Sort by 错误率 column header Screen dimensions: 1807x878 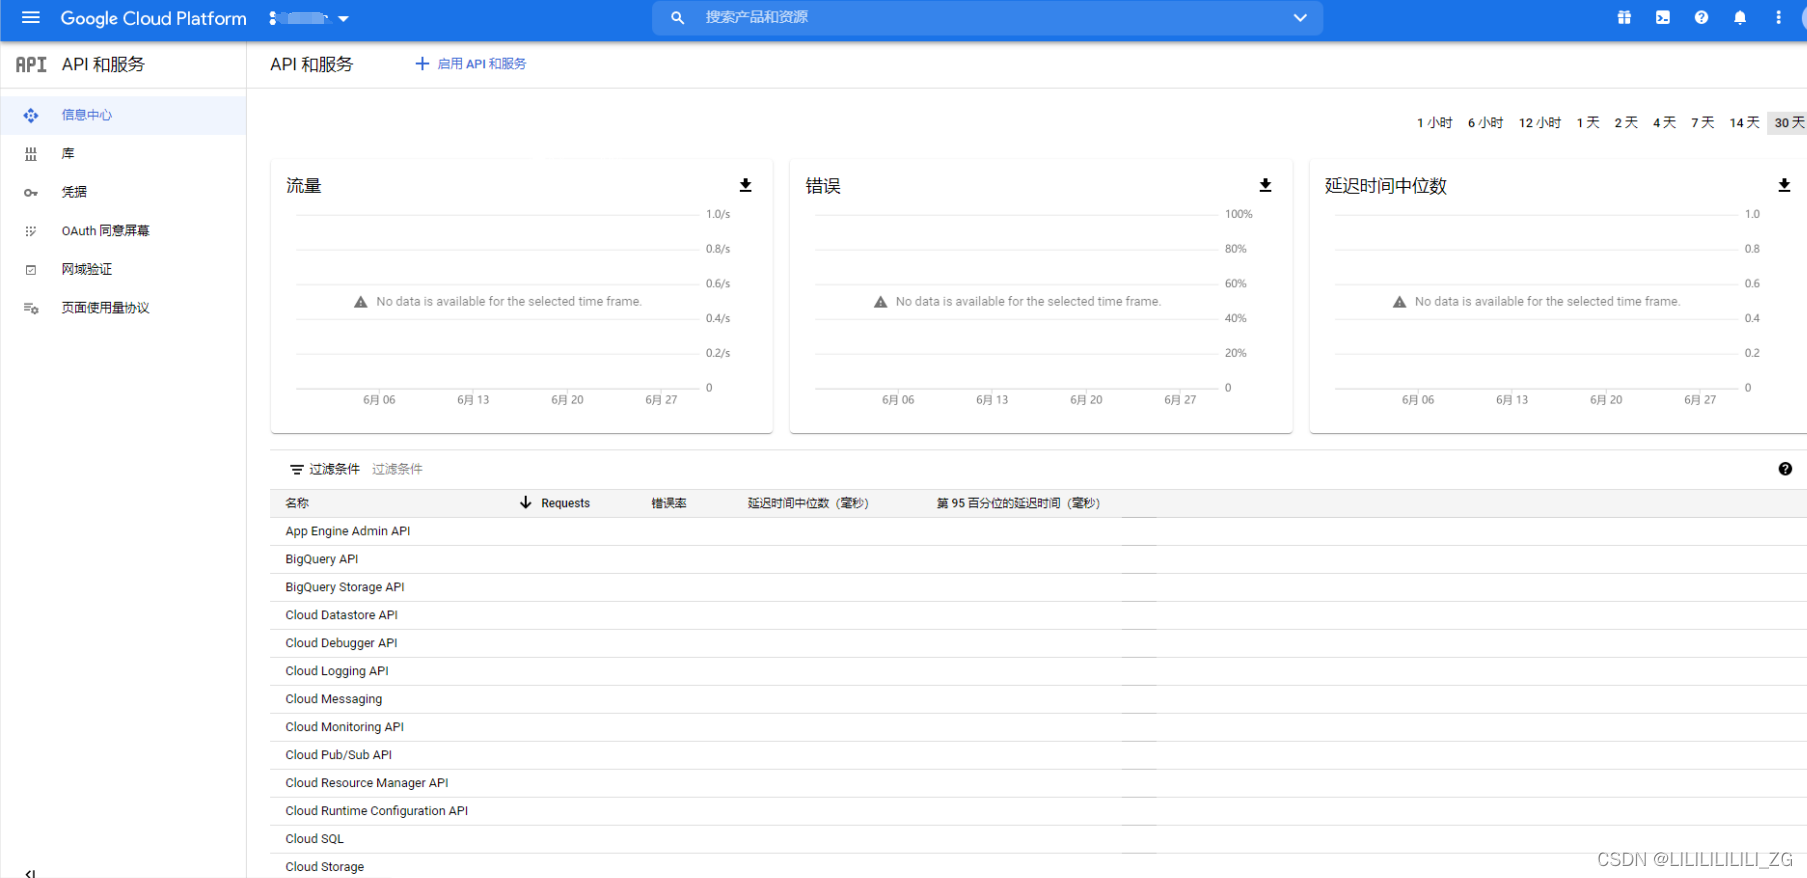click(669, 503)
